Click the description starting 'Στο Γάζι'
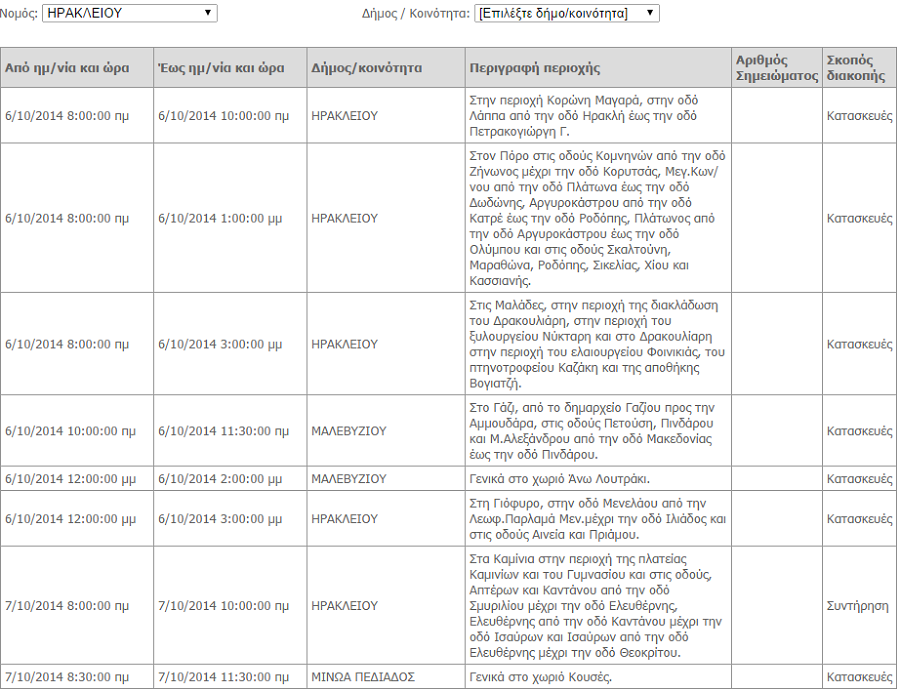Image resolution: width=900 pixels, height=692 pixels. coord(597,431)
